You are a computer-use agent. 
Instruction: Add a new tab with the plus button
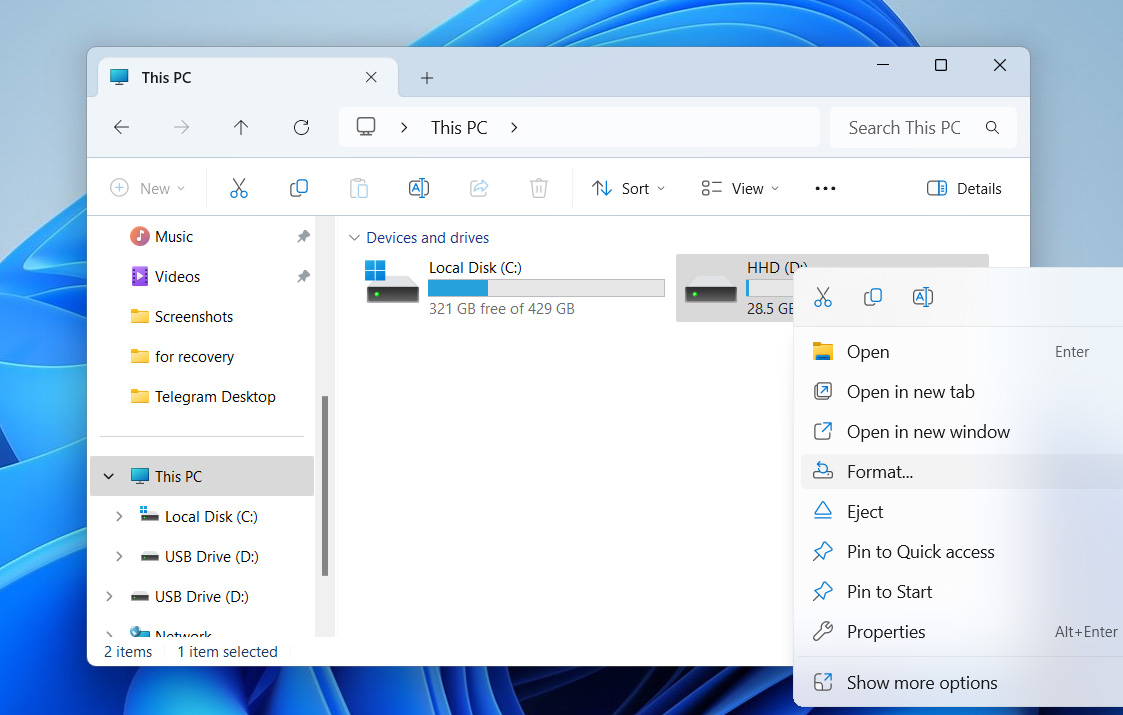[x=427, y=77]
